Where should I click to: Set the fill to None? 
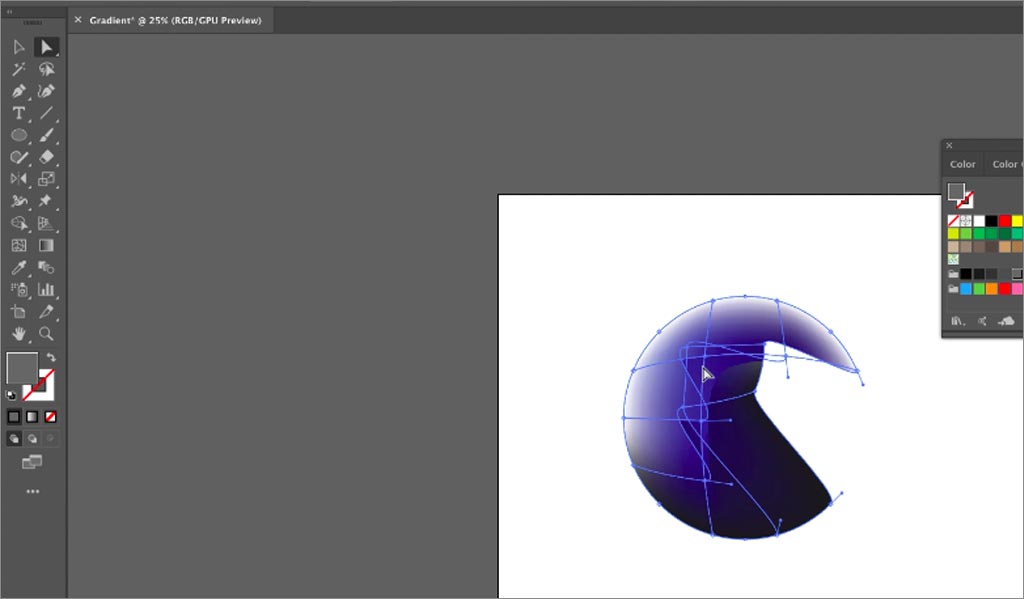50,415
